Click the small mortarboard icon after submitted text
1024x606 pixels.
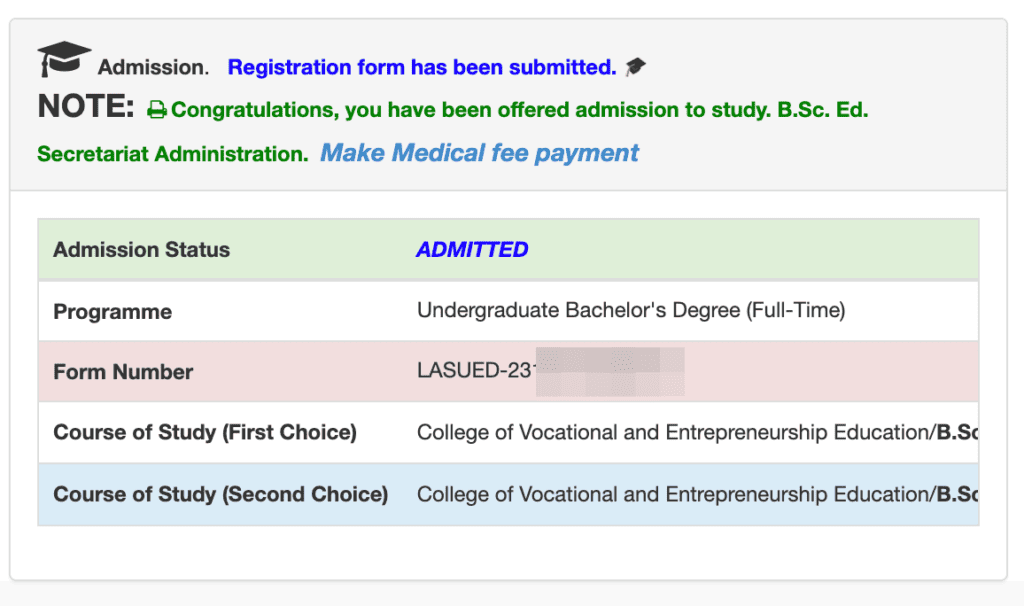pos(636,66)
